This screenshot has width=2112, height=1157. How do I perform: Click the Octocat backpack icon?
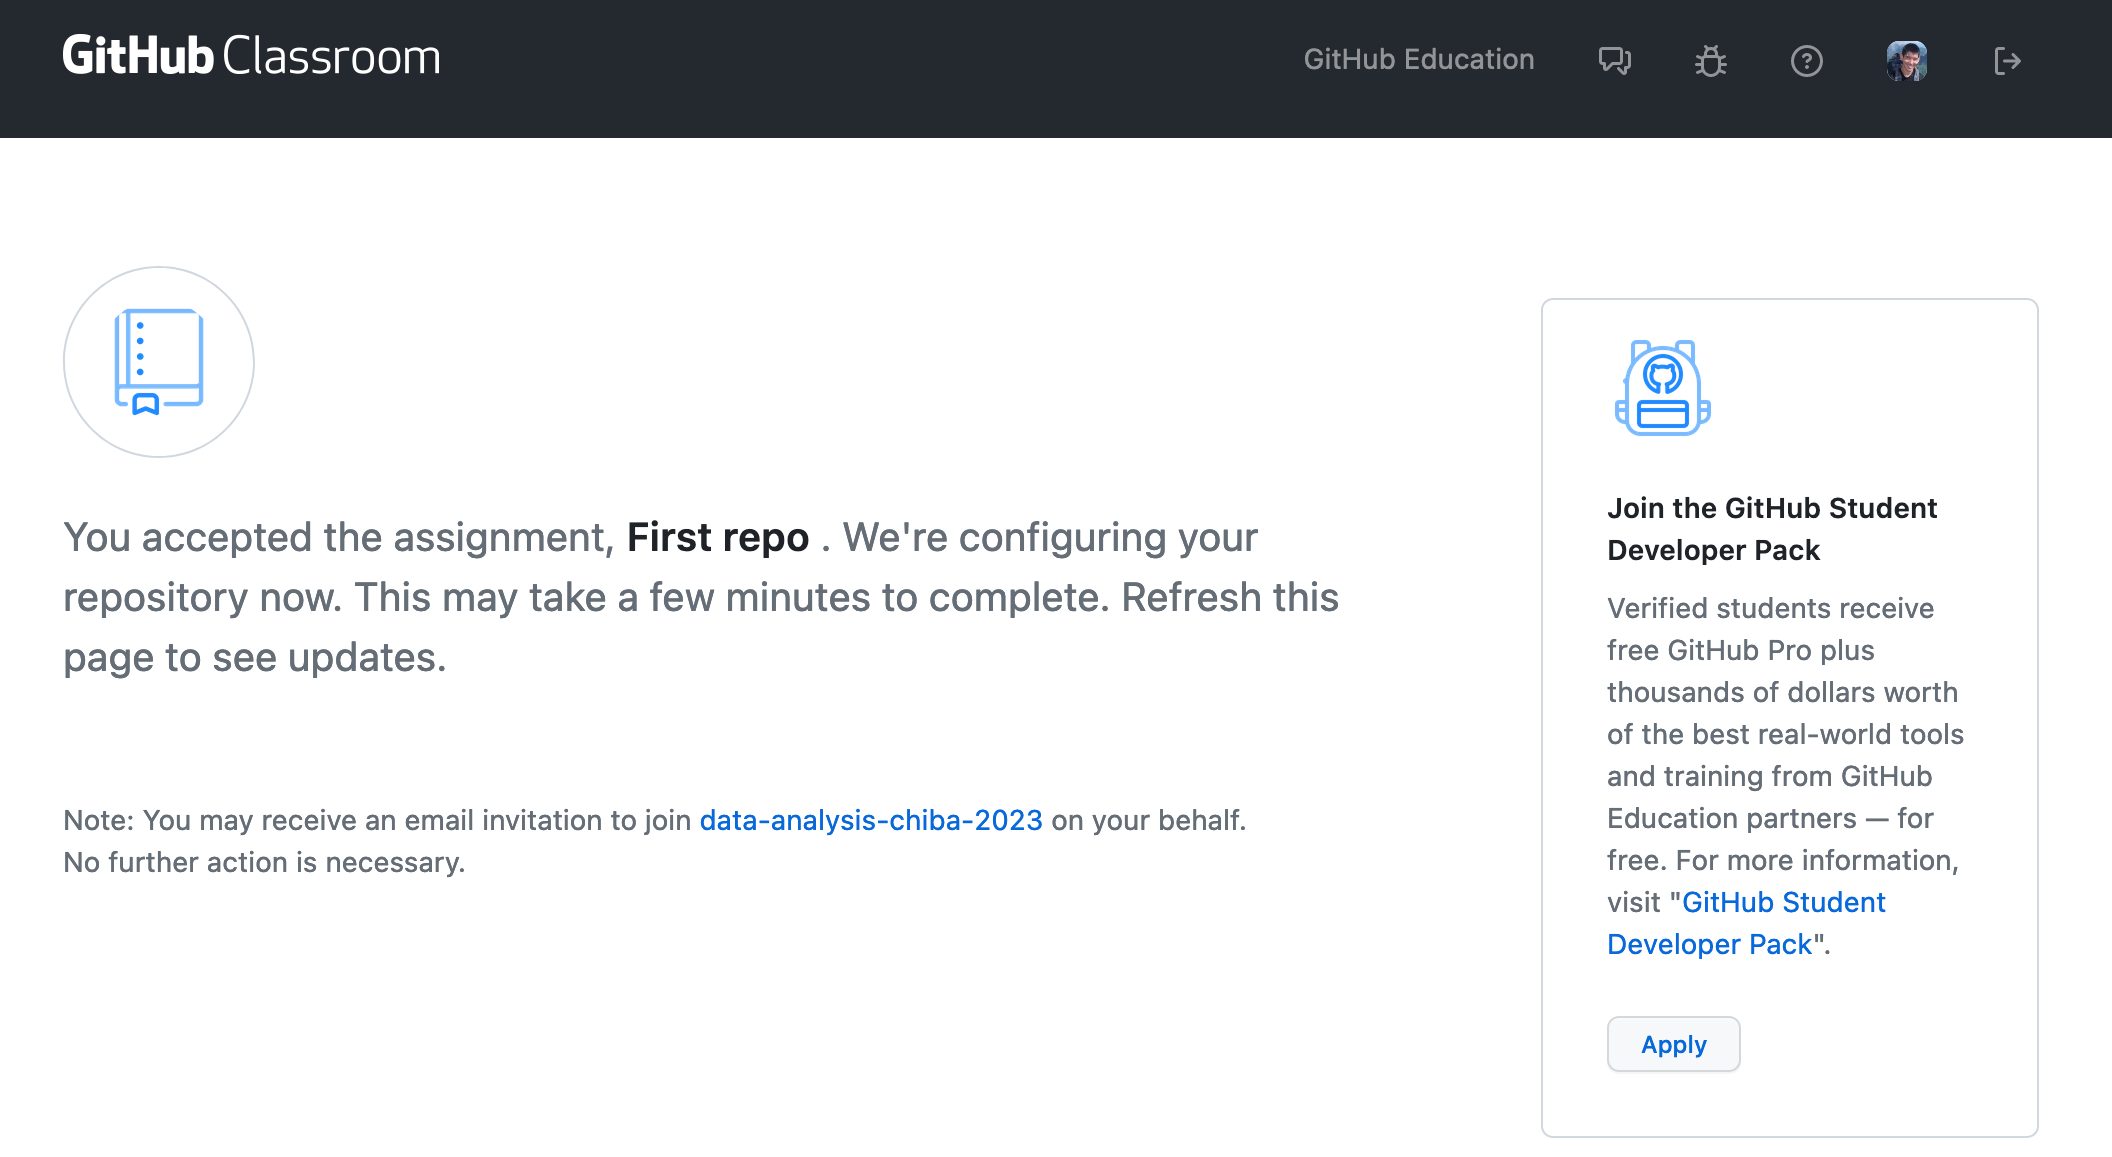coord(1662,388)
